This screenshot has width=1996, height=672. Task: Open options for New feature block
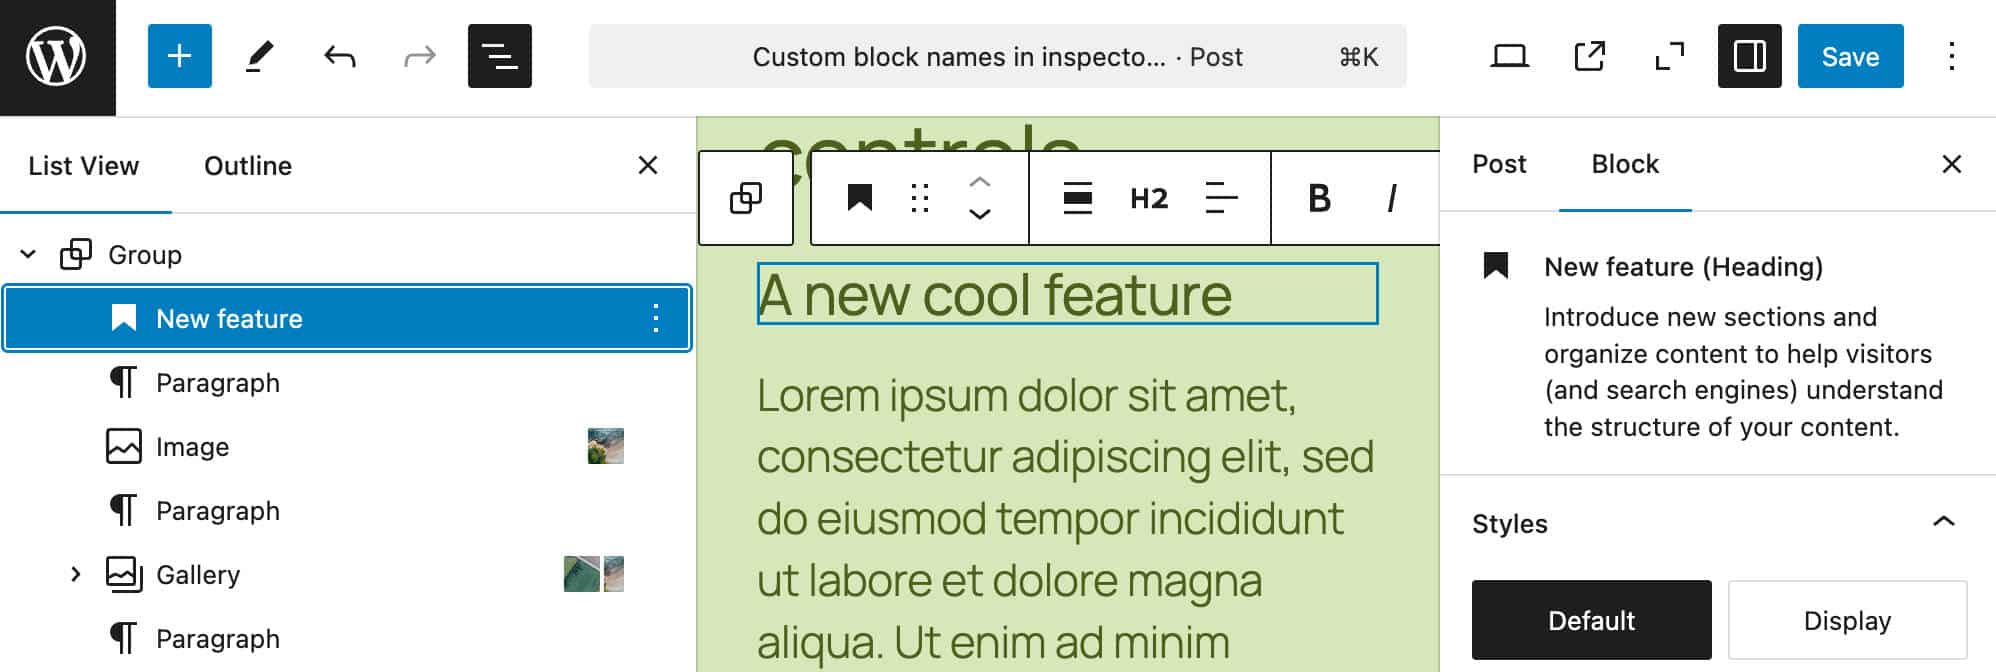[656, 318]
